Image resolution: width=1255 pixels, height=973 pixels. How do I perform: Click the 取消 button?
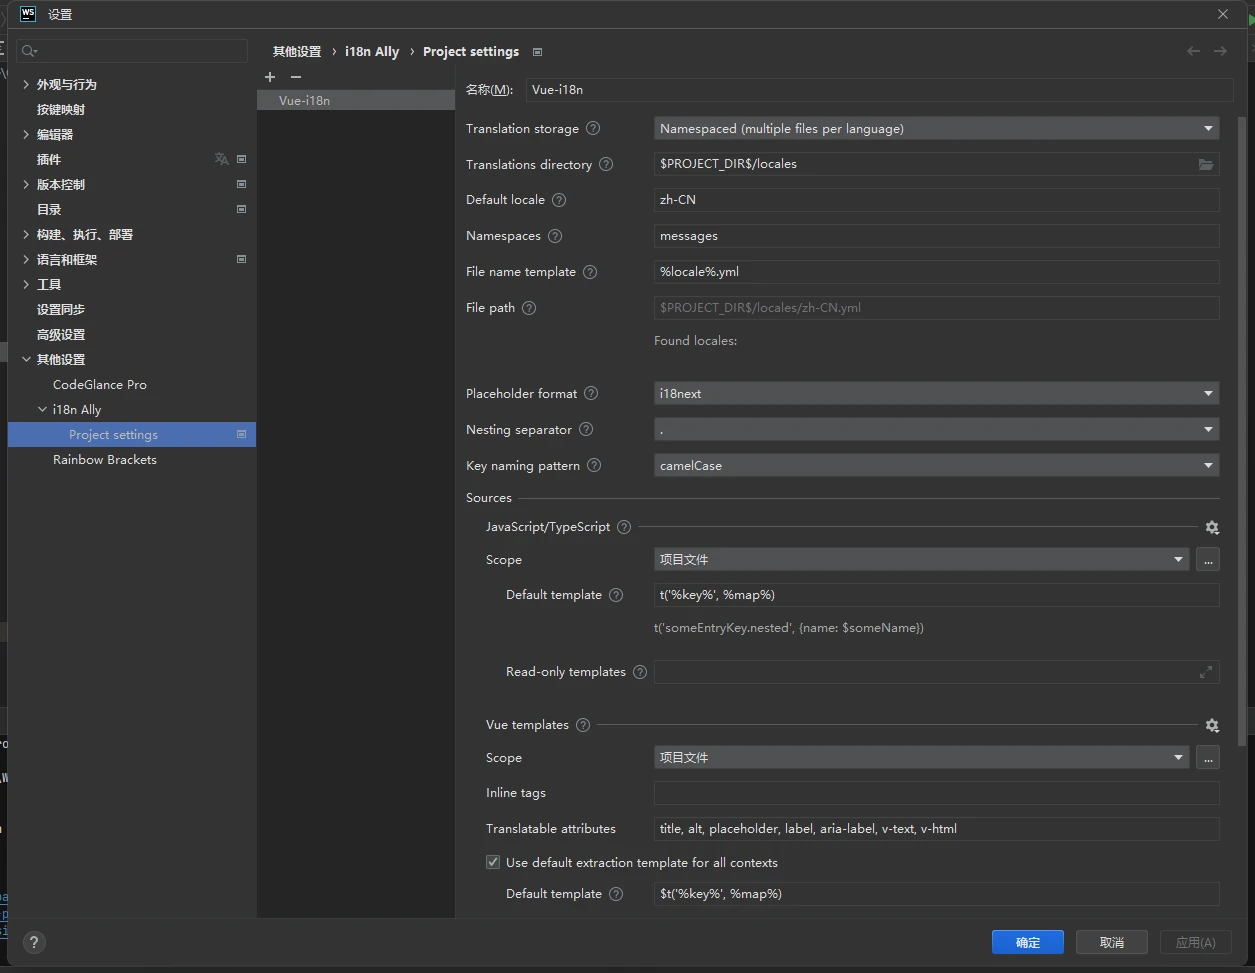point(1111,942)
